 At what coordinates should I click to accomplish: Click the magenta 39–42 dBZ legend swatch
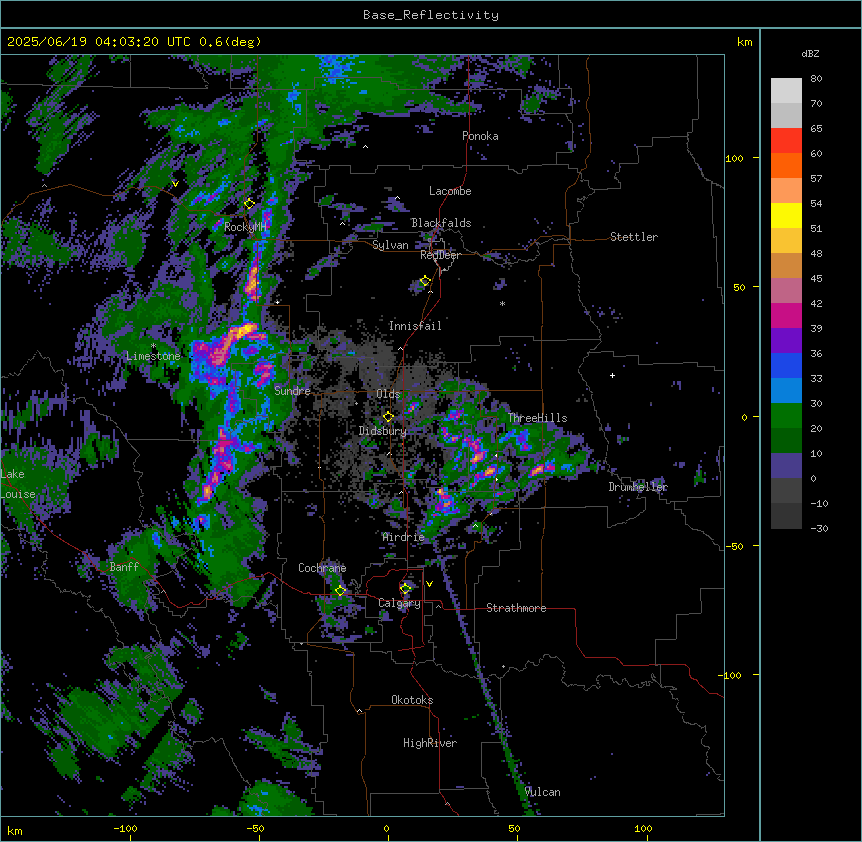[786, 316]
